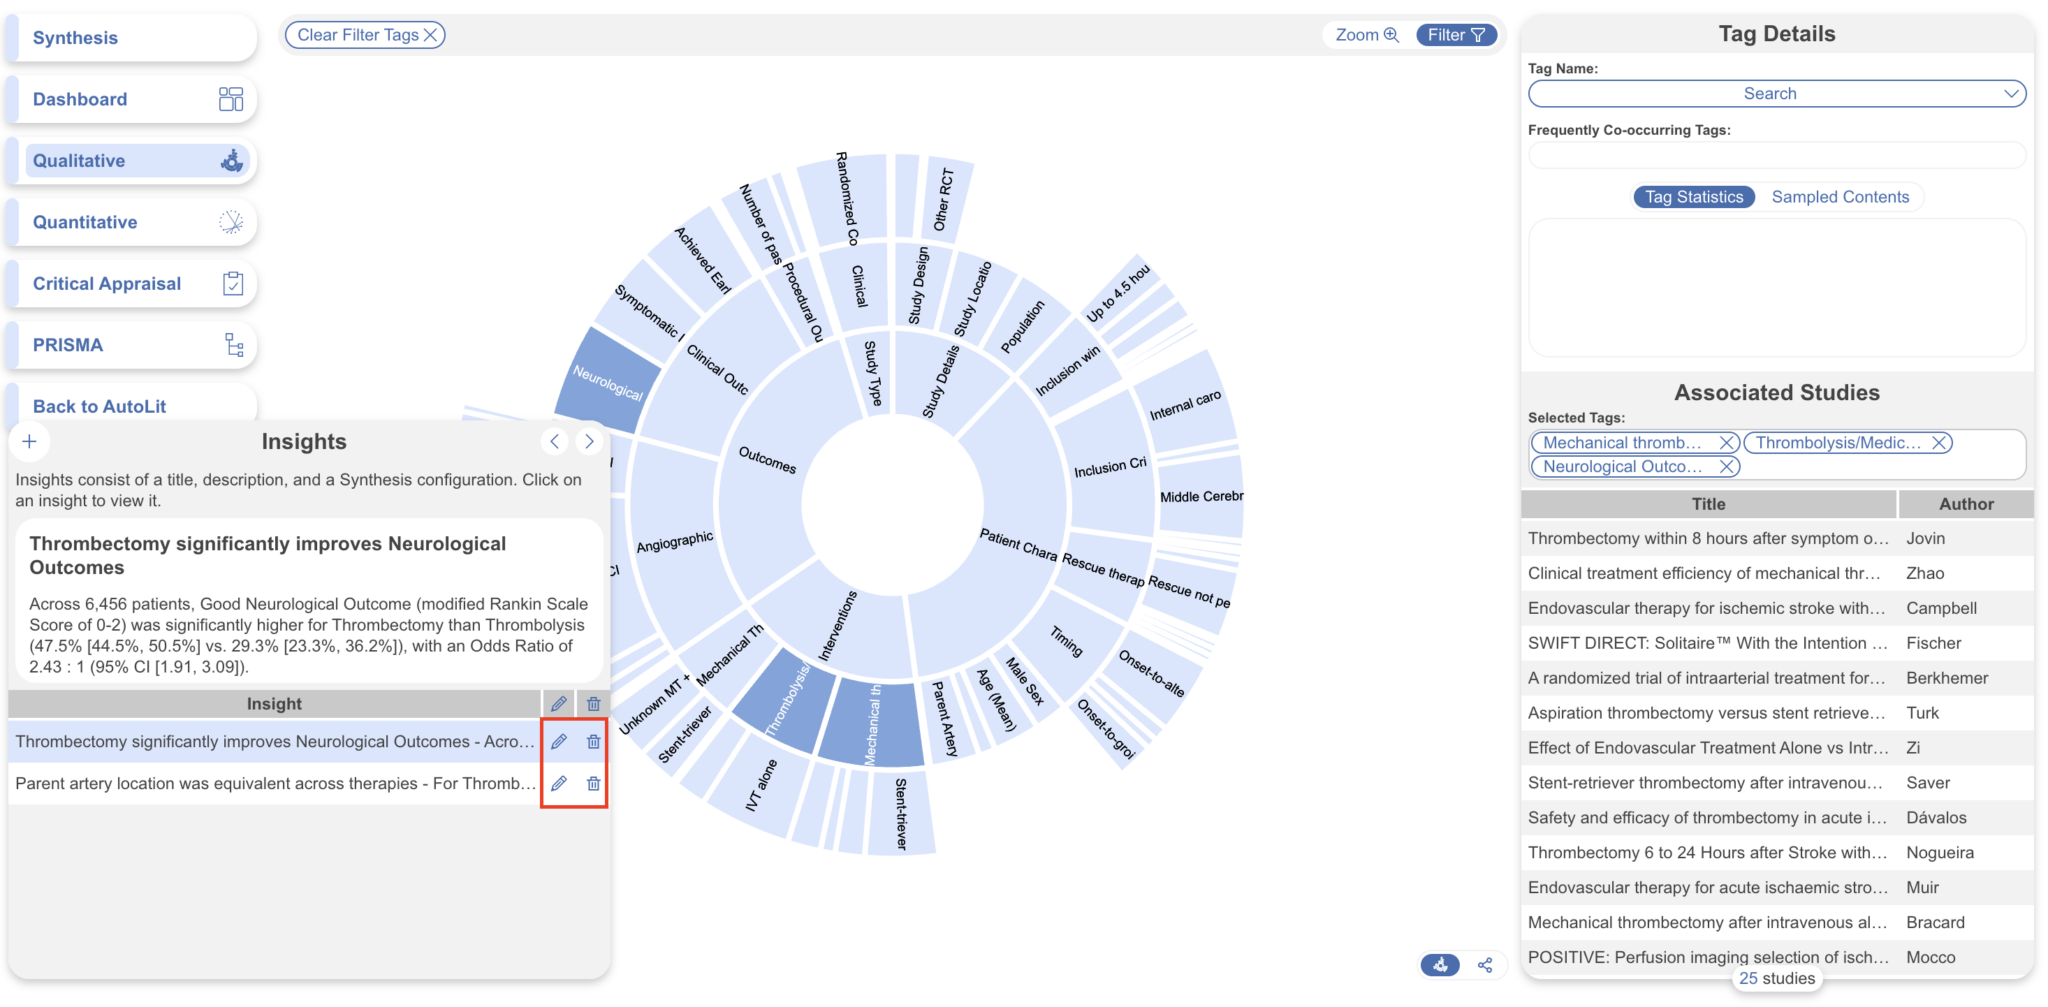Select the Angiographic segment in sunburst

point(676,542)
